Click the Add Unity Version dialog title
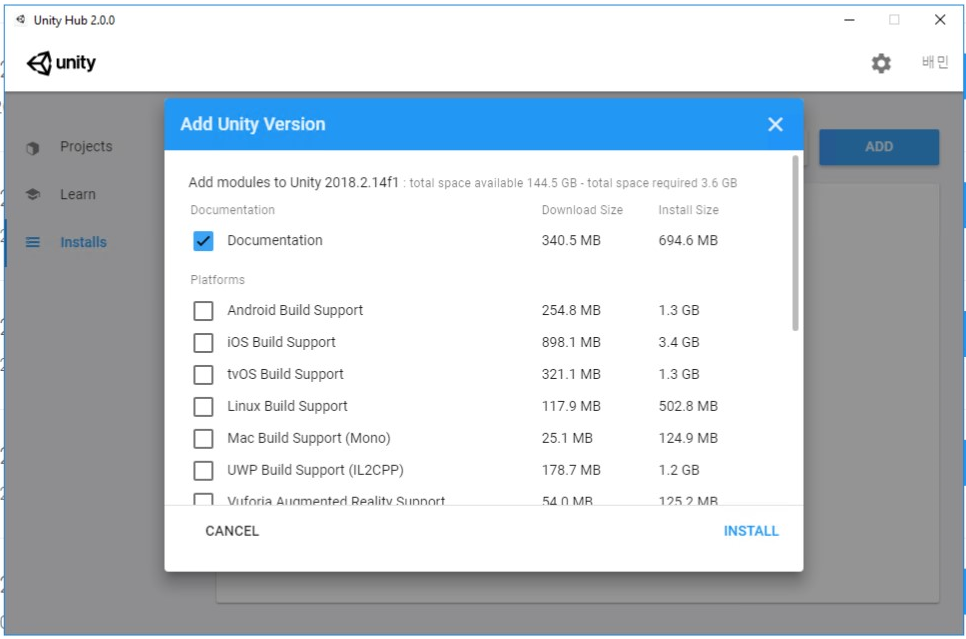The image size is (966, 639). coord(253,124)
